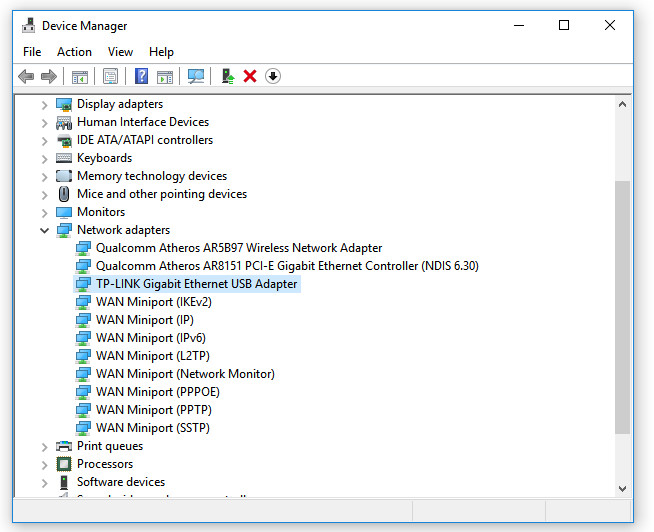Select WAN Miniport (IP)
Image resolution: width=654 pixels, height=532 pixels.
145,320
